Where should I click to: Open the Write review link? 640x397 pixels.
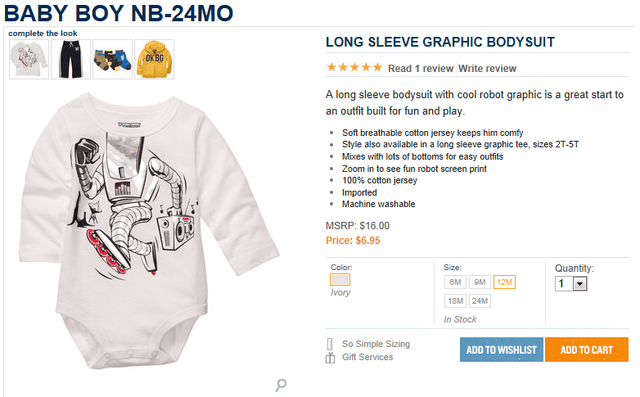[x=487, y=69]
